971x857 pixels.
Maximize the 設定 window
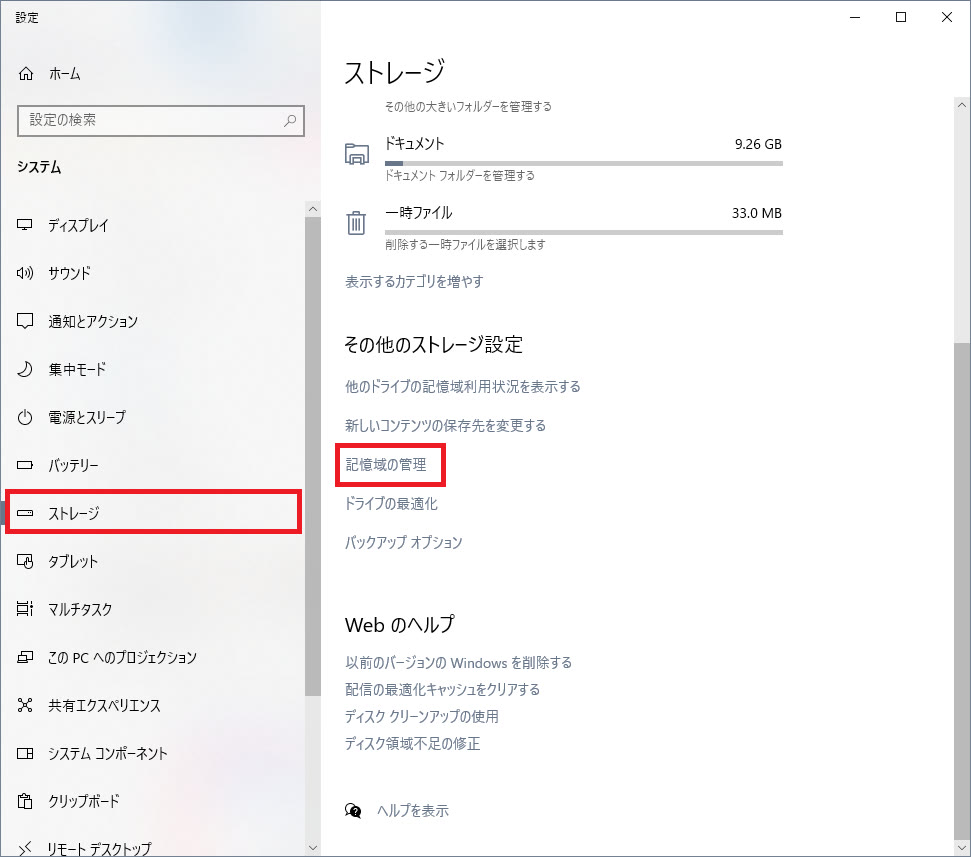tap(901, 17)
